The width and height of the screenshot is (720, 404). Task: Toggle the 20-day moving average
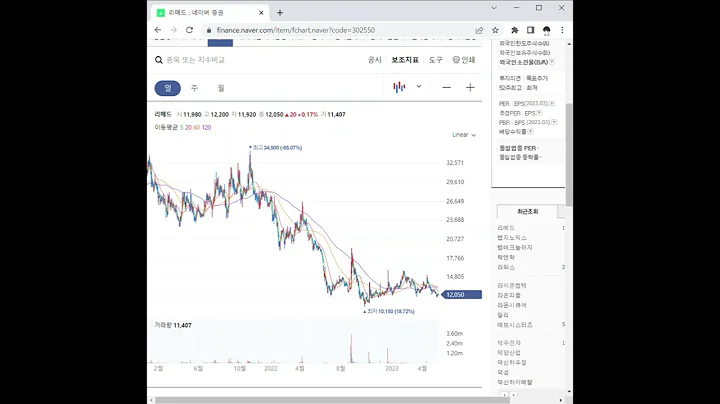click(188, 128)
